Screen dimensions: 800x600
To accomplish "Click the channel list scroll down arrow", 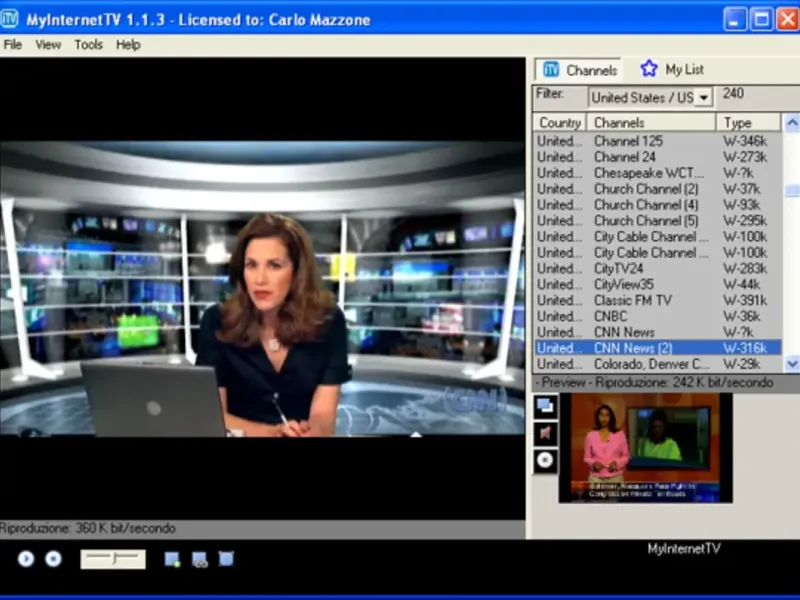I will click(792, 364).
